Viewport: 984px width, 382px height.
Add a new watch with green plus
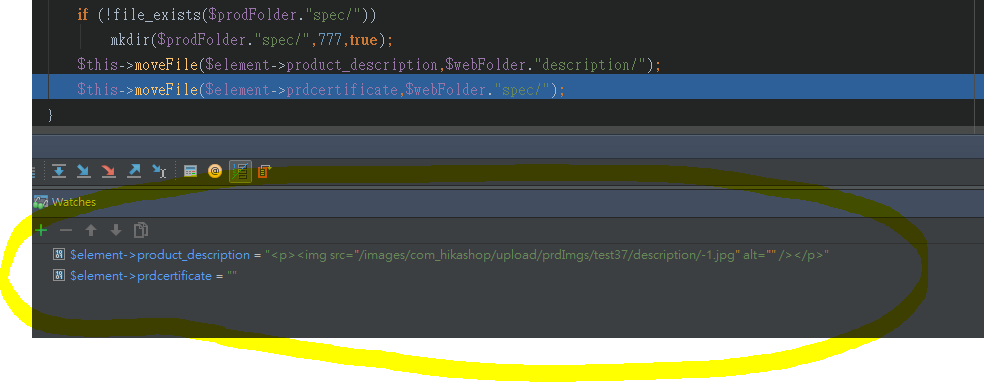pyautogui.click(x=41, y=230)
